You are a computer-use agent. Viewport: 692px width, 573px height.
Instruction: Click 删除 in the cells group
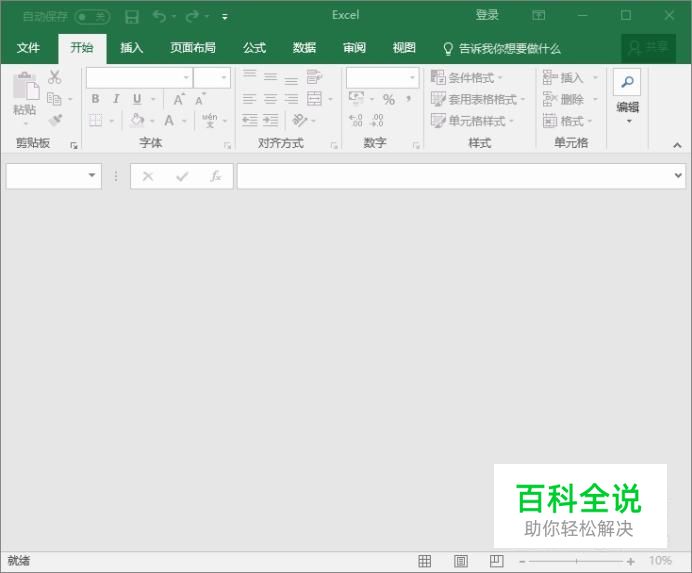click(569, 99)
